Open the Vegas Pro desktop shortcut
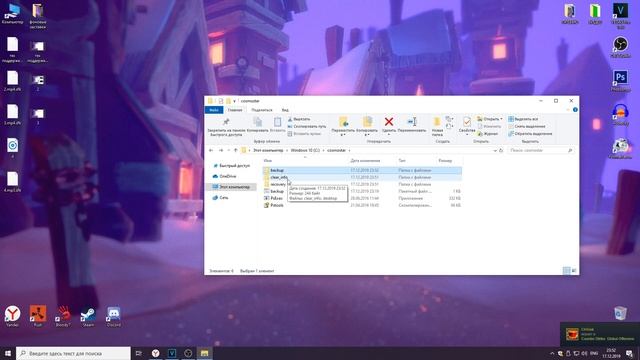 click(x=620, y=16)
